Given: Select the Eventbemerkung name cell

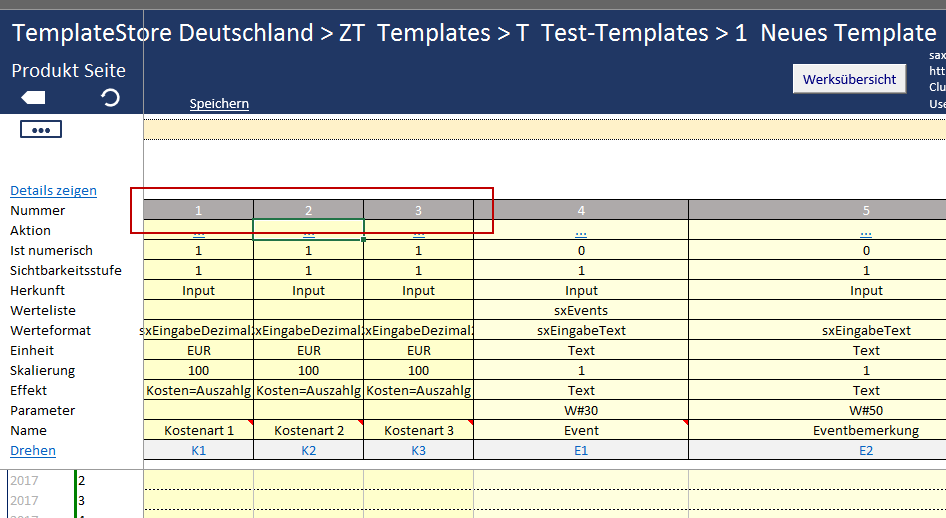Looking at the screenshot, I should 866,431.
